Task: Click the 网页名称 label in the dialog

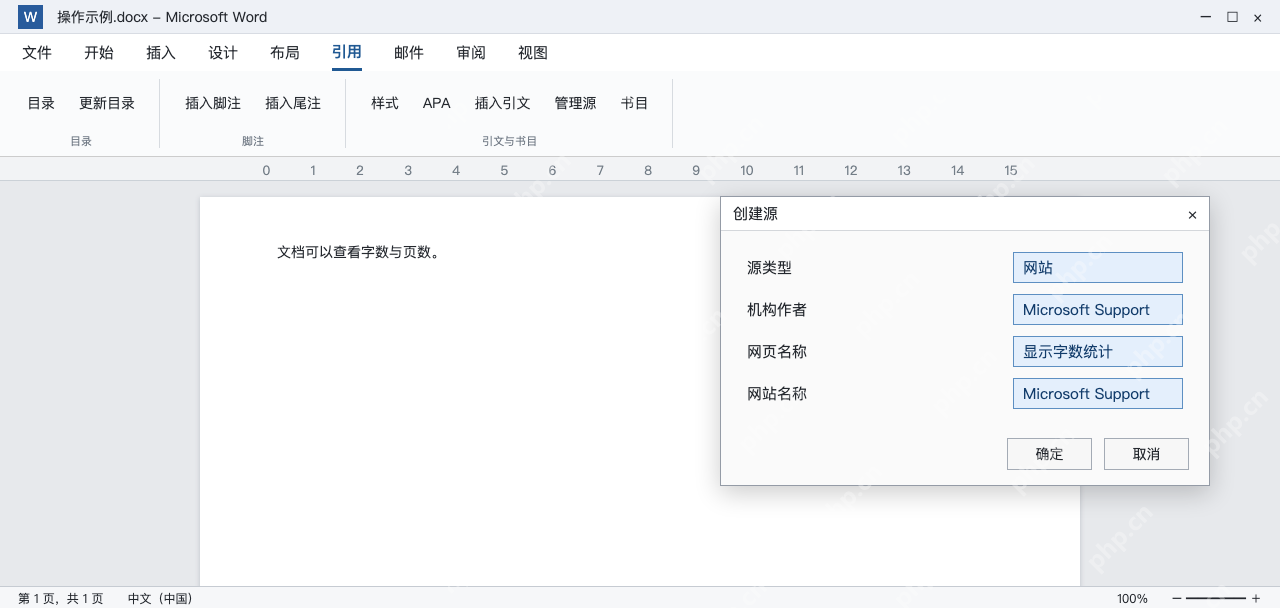Action: (777, 352)
